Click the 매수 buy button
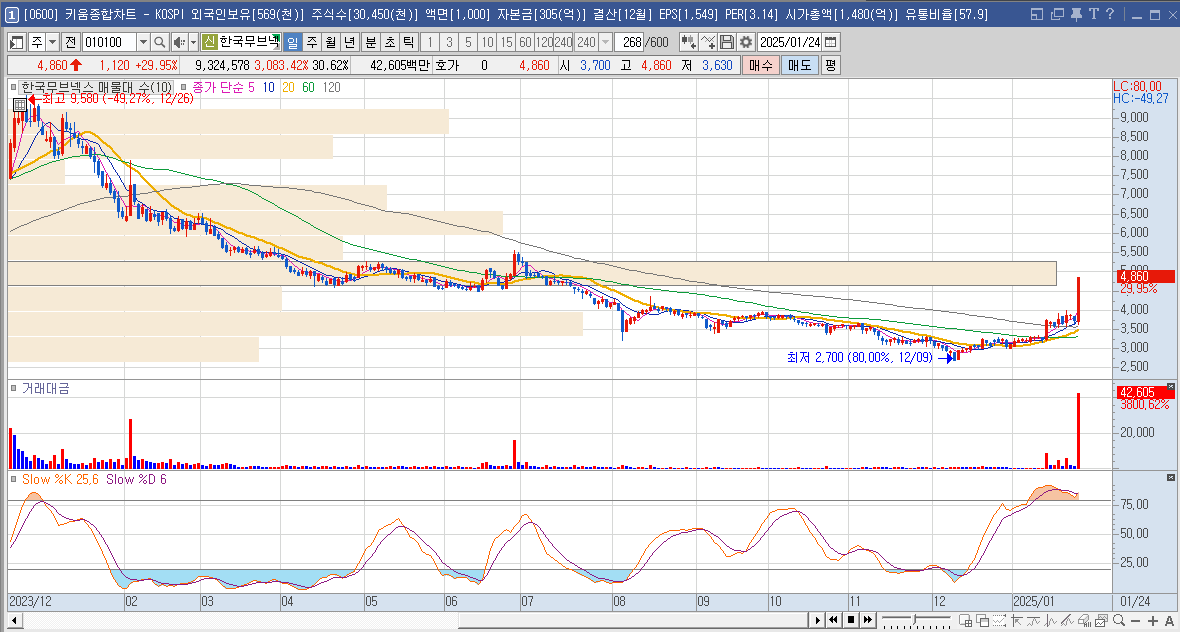1180x632 pixels. pyautogui.click(x=759, y=65)
